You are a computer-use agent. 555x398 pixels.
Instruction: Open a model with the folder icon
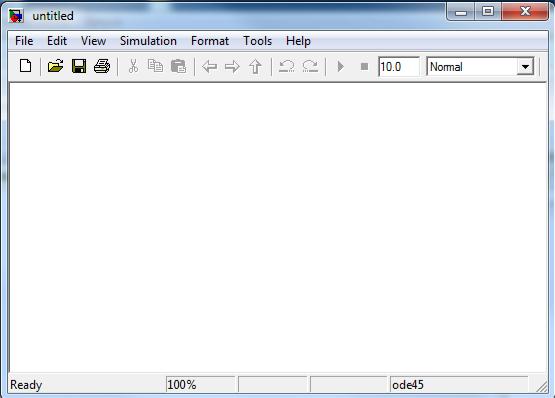point(56,66)
